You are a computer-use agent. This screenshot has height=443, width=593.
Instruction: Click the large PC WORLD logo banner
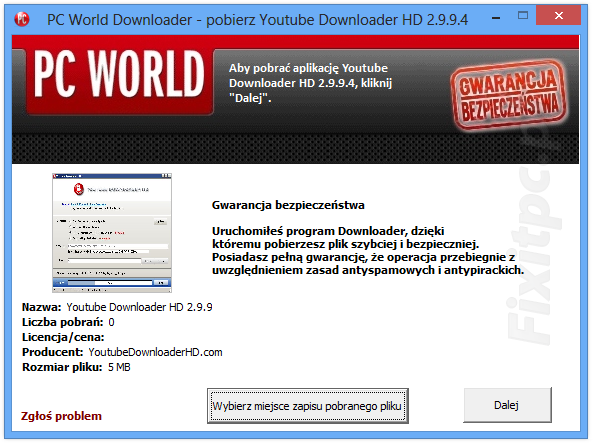[x=120, y=80]
